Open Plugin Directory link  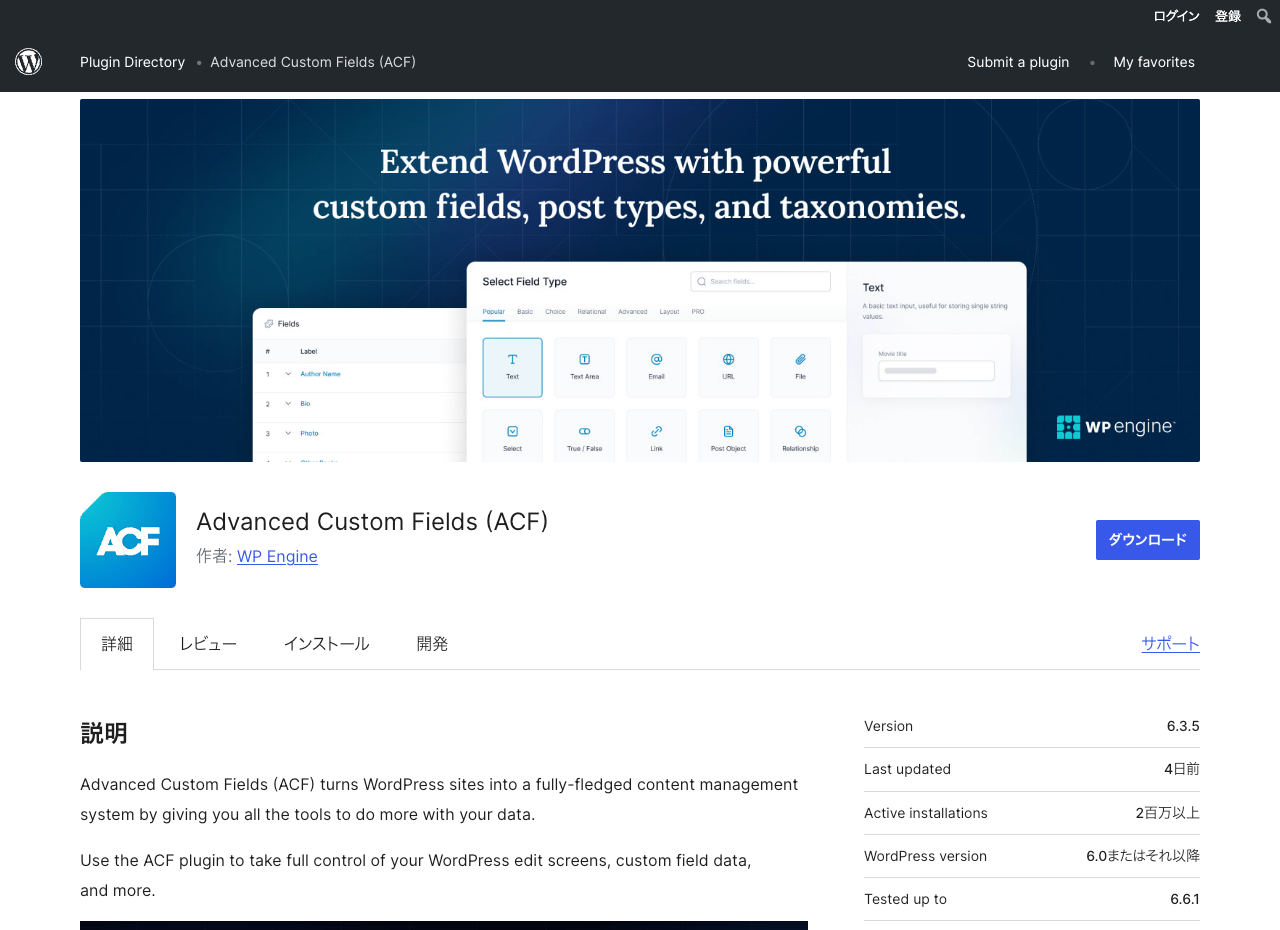[x=132, y=62]
